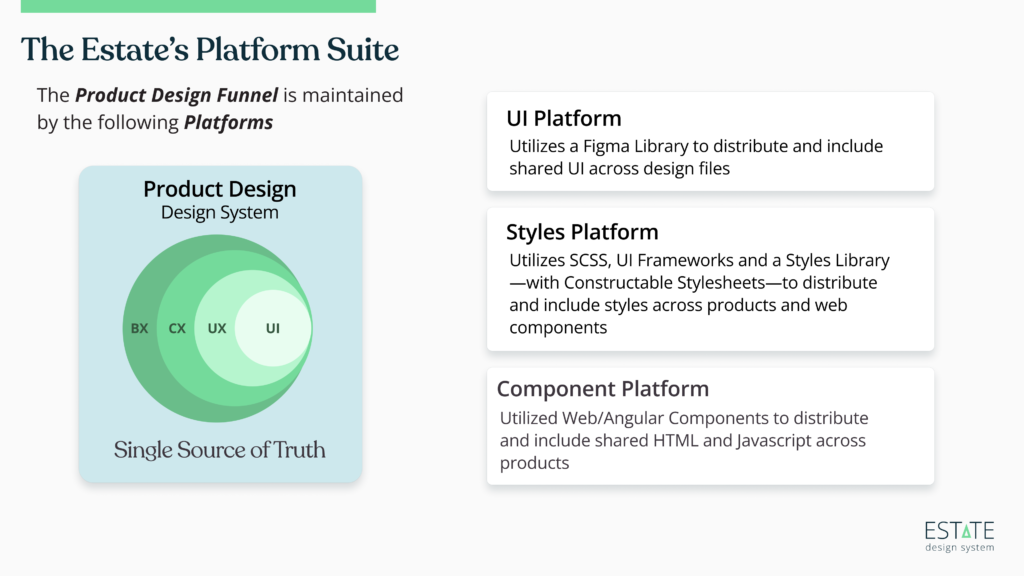Screen dimensions: 1024x576
Task: Select the 'Product Design' diagram heading
Action: click(219, 189)
